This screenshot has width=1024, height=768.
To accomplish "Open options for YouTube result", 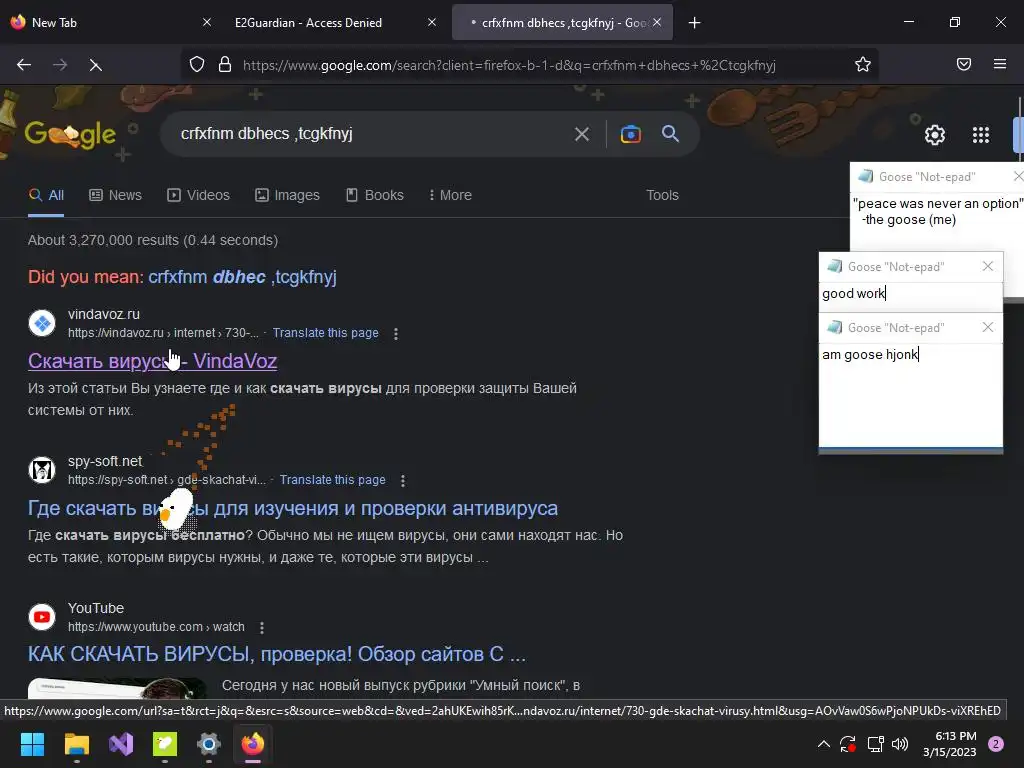I will click(x=262, y=628).
